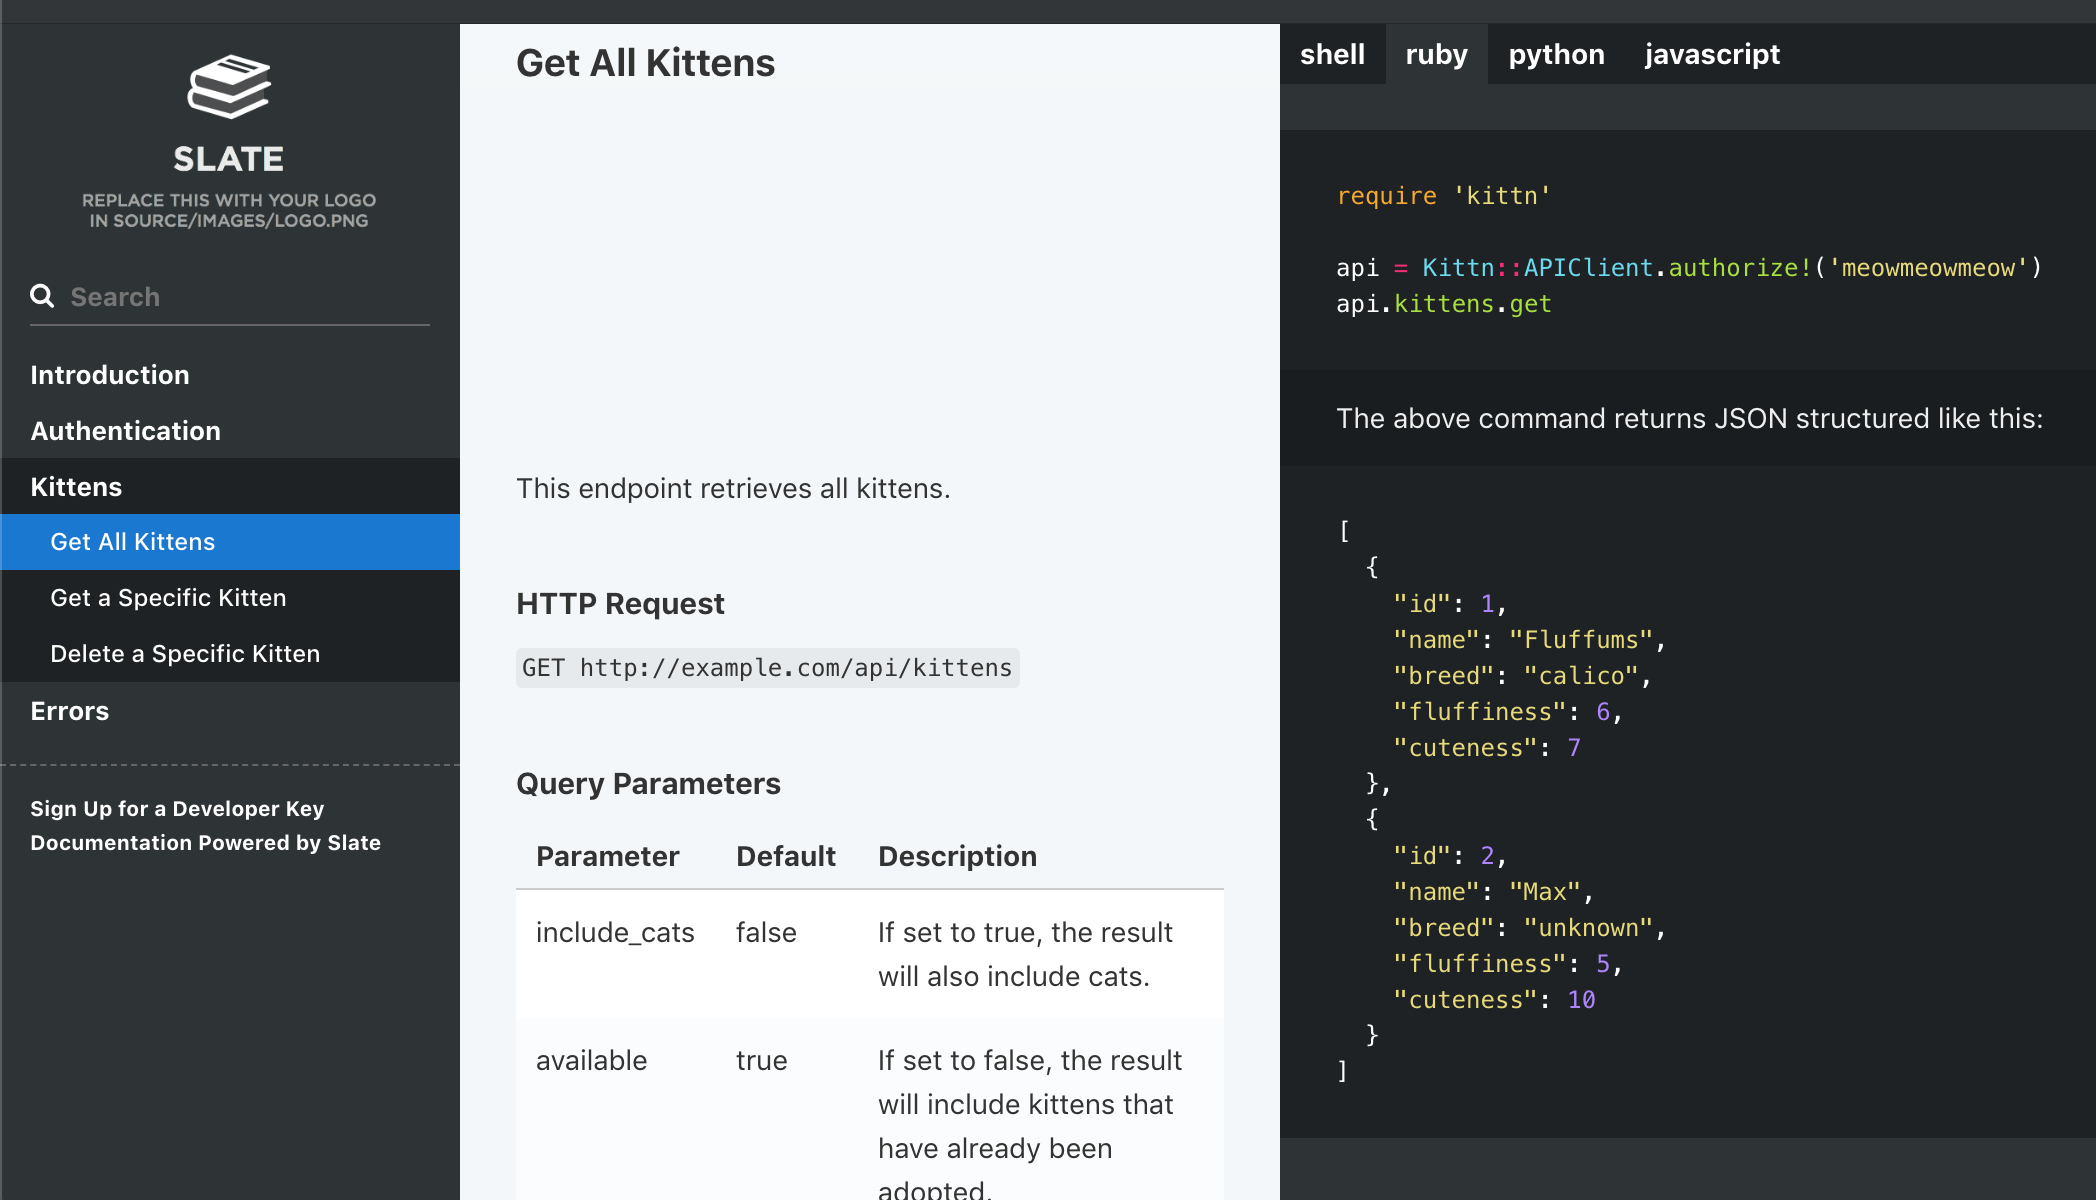The image size is (2096, 1200).
Task: Click the "name": "Fluffums" JSON line
Action: coord(1529,640)
